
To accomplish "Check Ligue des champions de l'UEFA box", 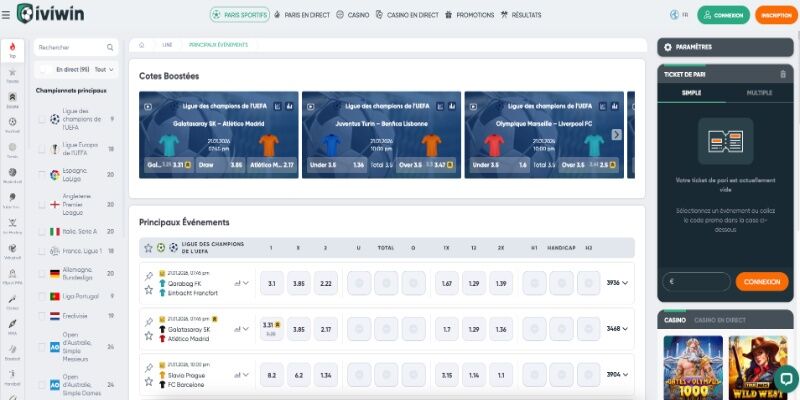I will point(42,119).
